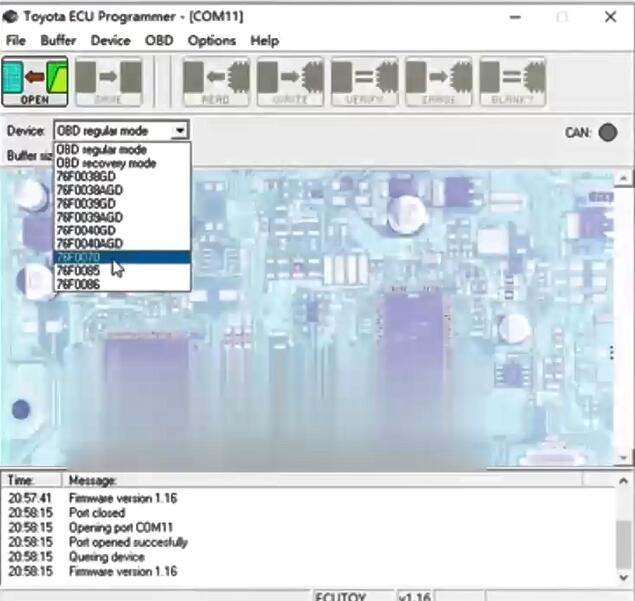Click the Toyota ECU Programmer title icon
635x601 pixels.
(x=10, y=17)
